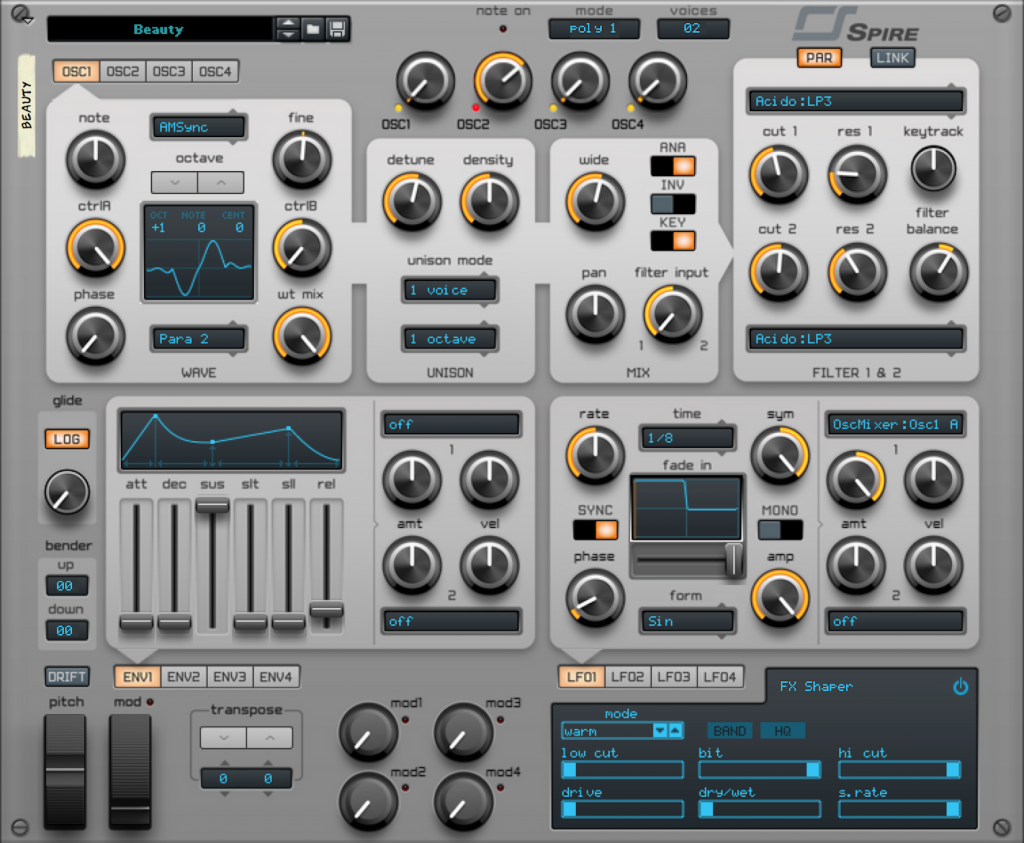Power off the FX Shaper
Image resolution: width=1024 pixels, height=843 pixels.
(960, 687)
